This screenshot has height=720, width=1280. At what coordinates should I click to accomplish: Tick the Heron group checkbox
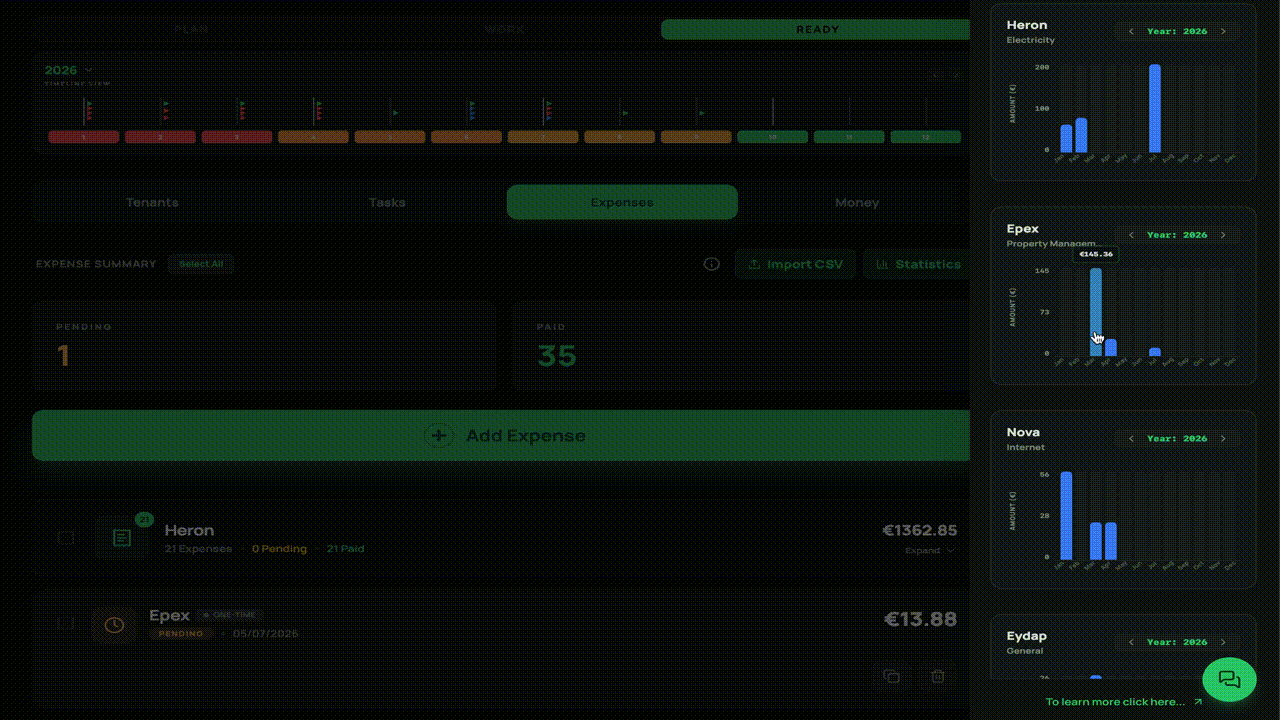[x=66, y=537]
